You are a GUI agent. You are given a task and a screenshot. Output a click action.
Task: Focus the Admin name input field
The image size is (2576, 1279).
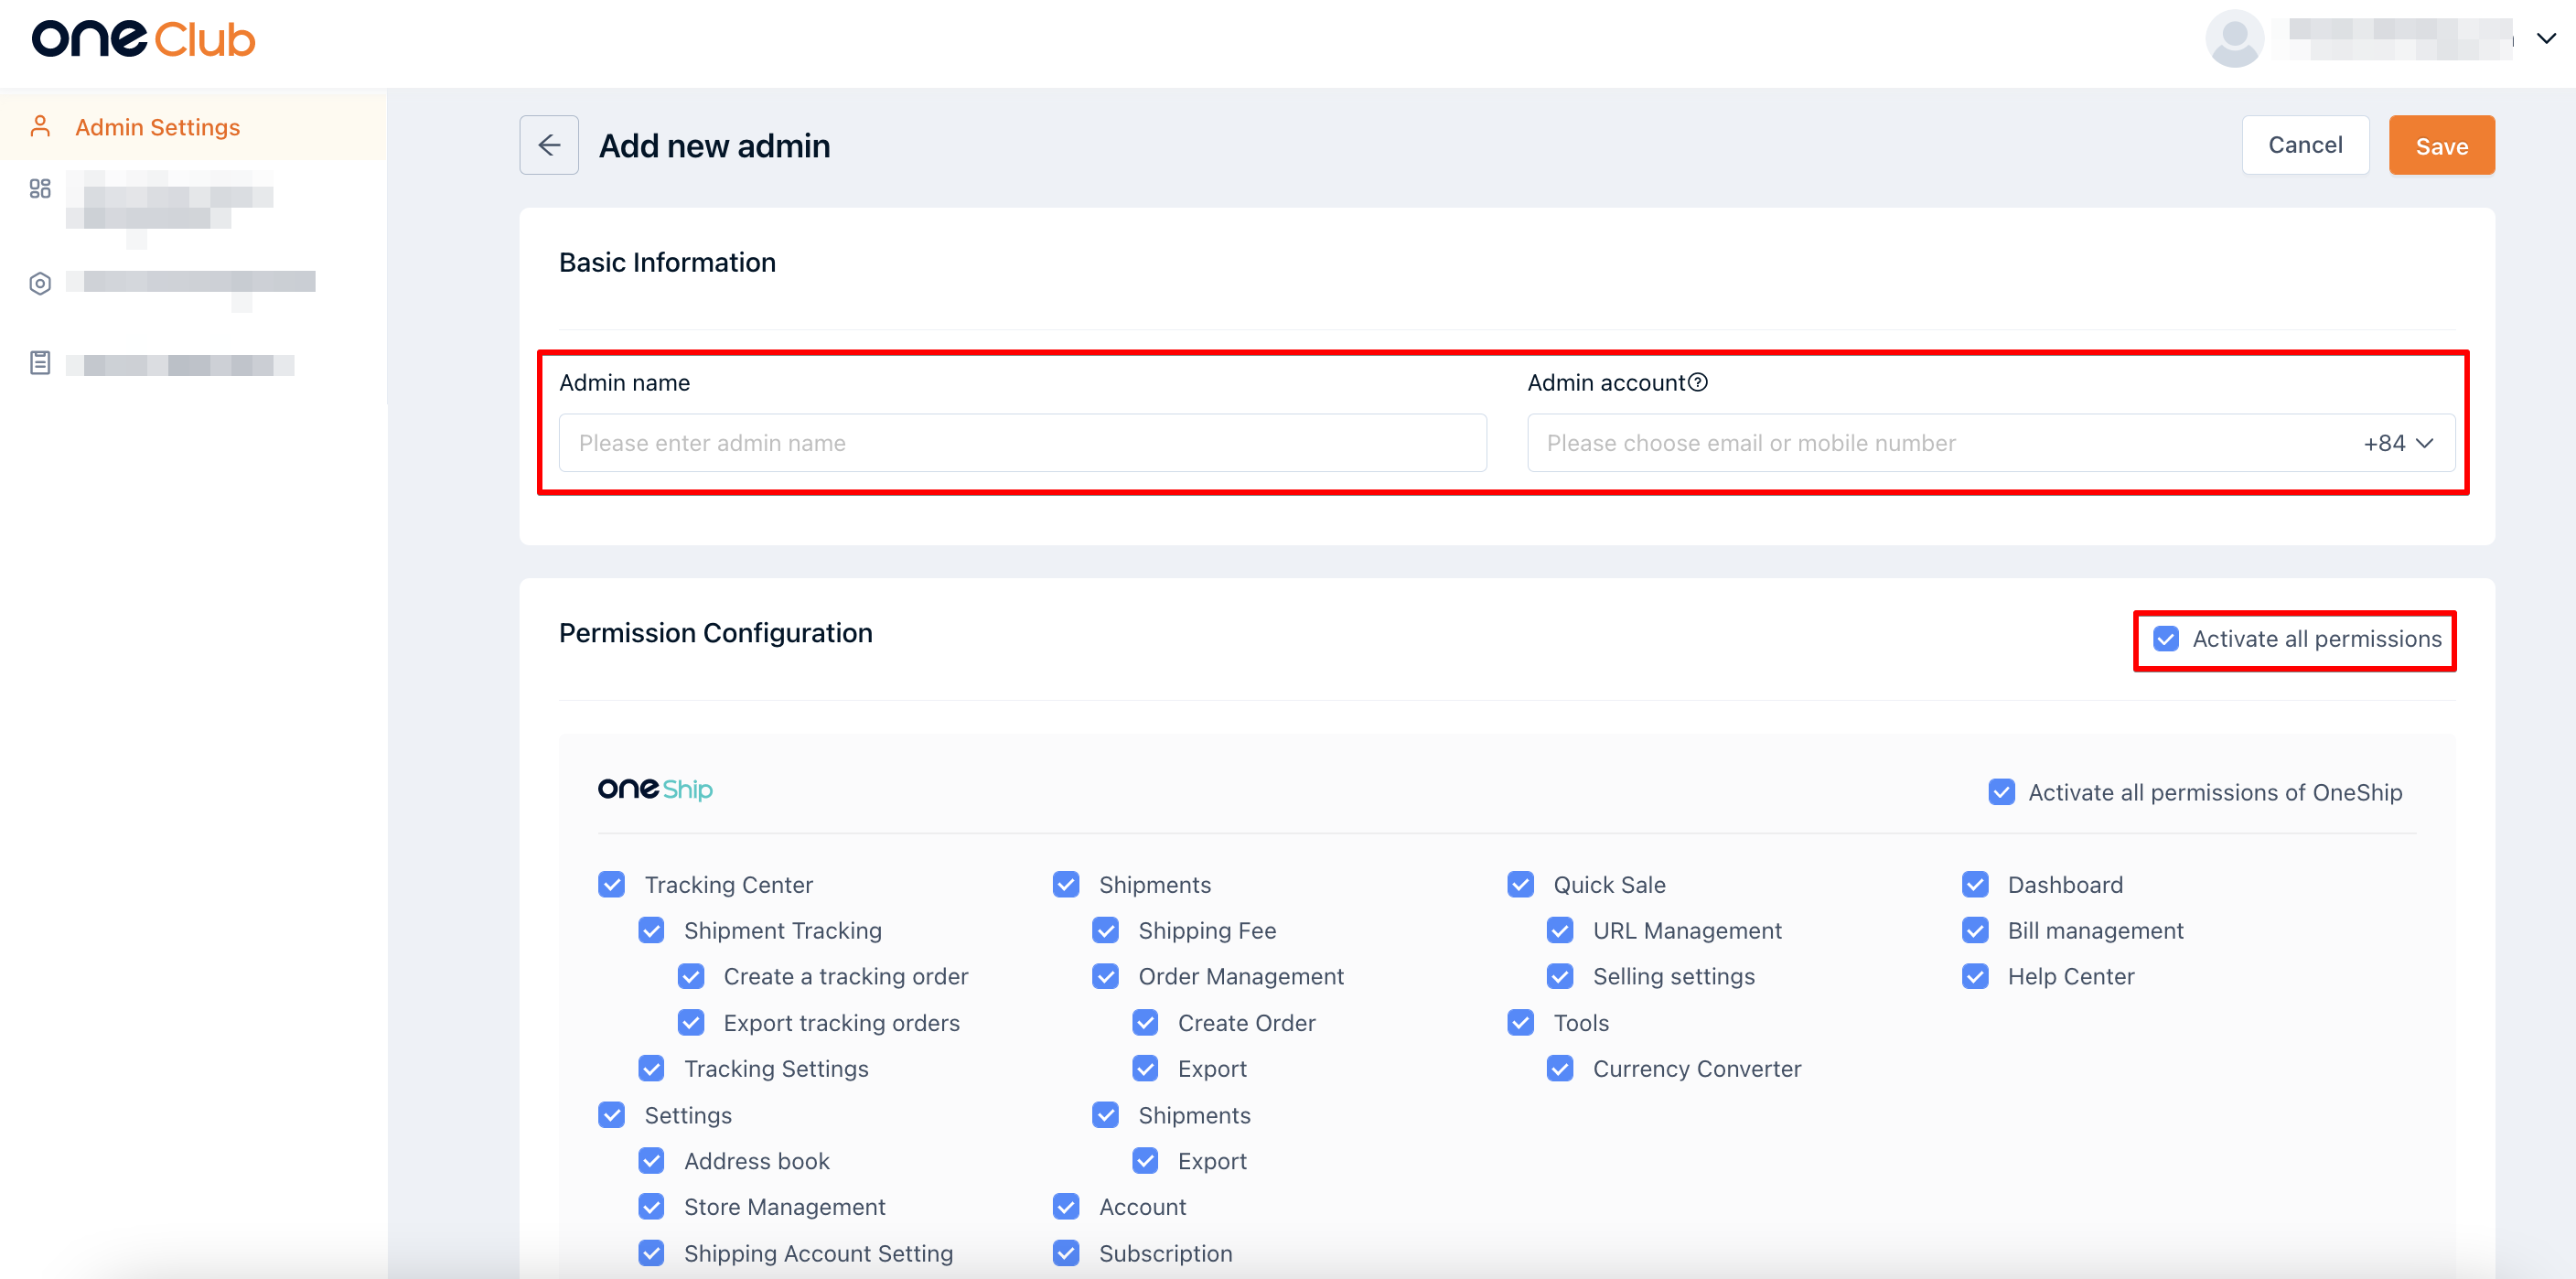coord(1022,443)
